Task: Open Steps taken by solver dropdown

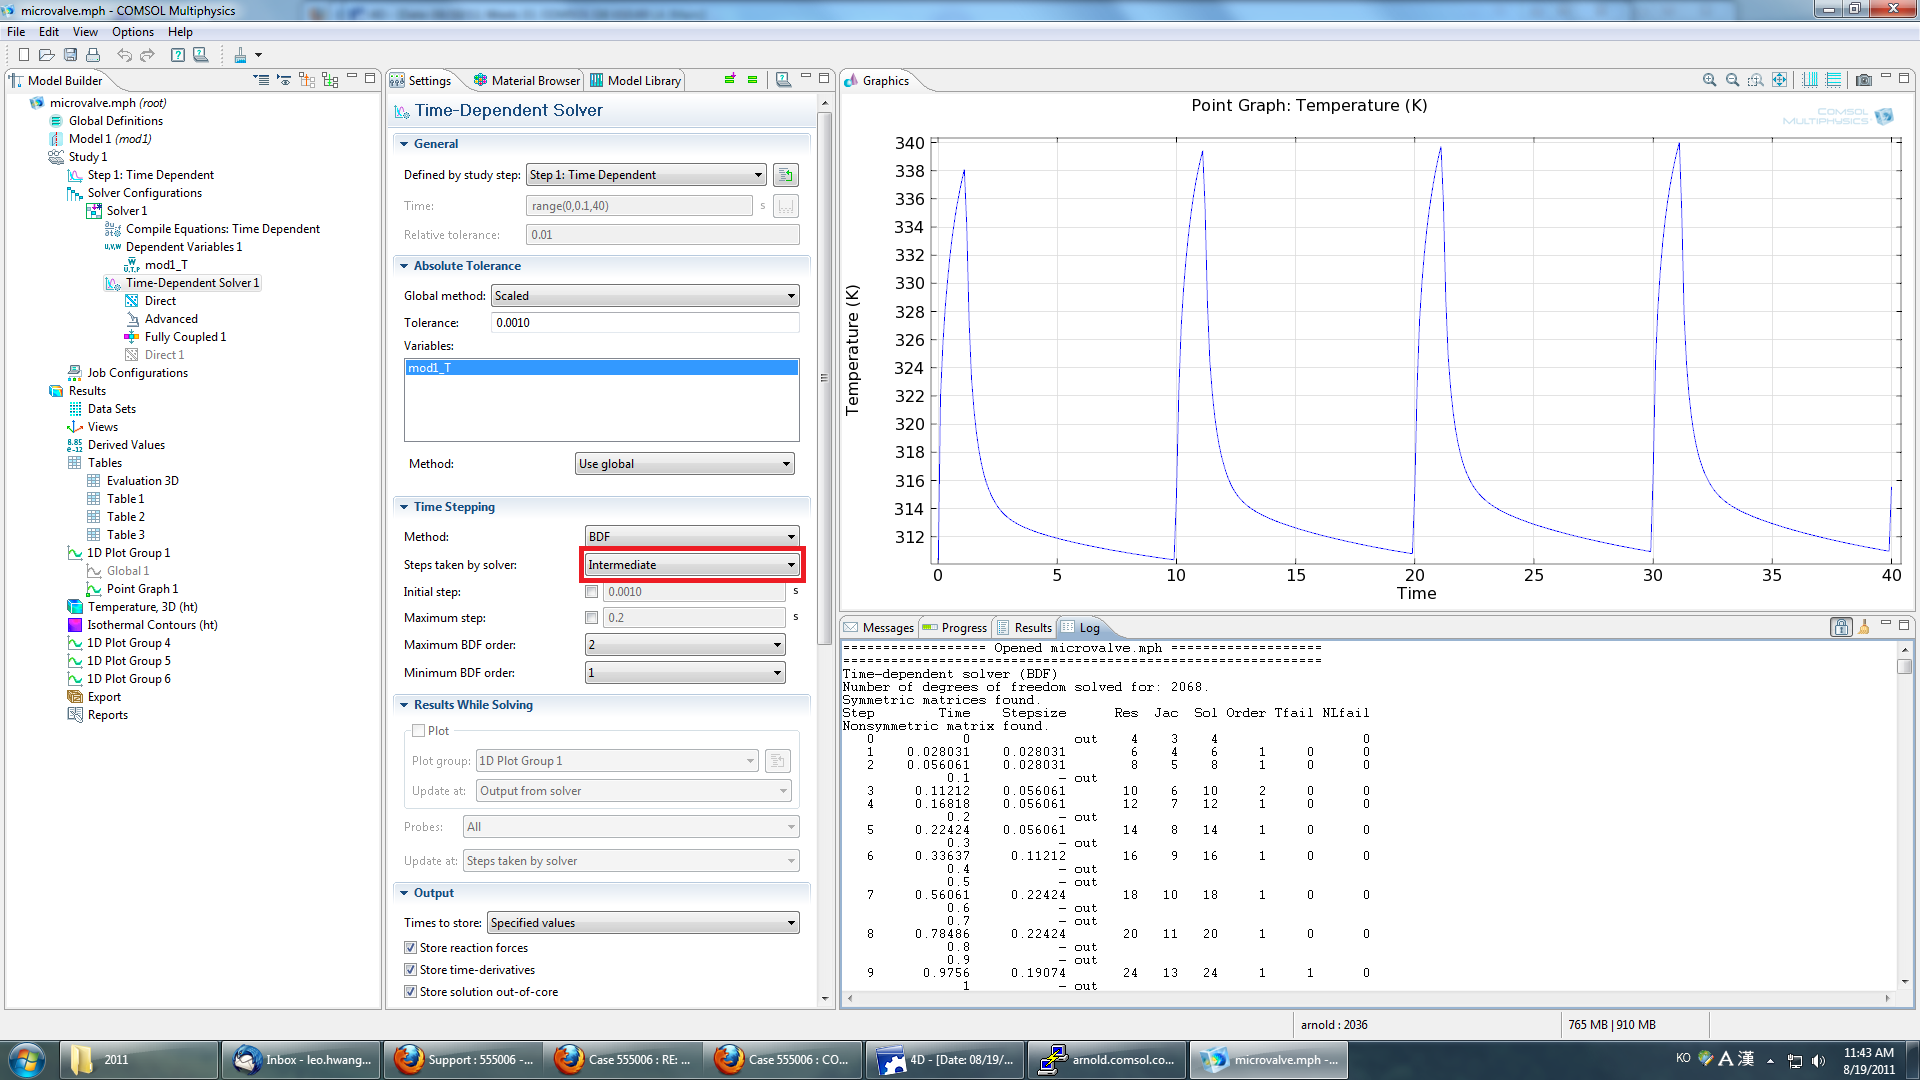Action: [692, 565]
